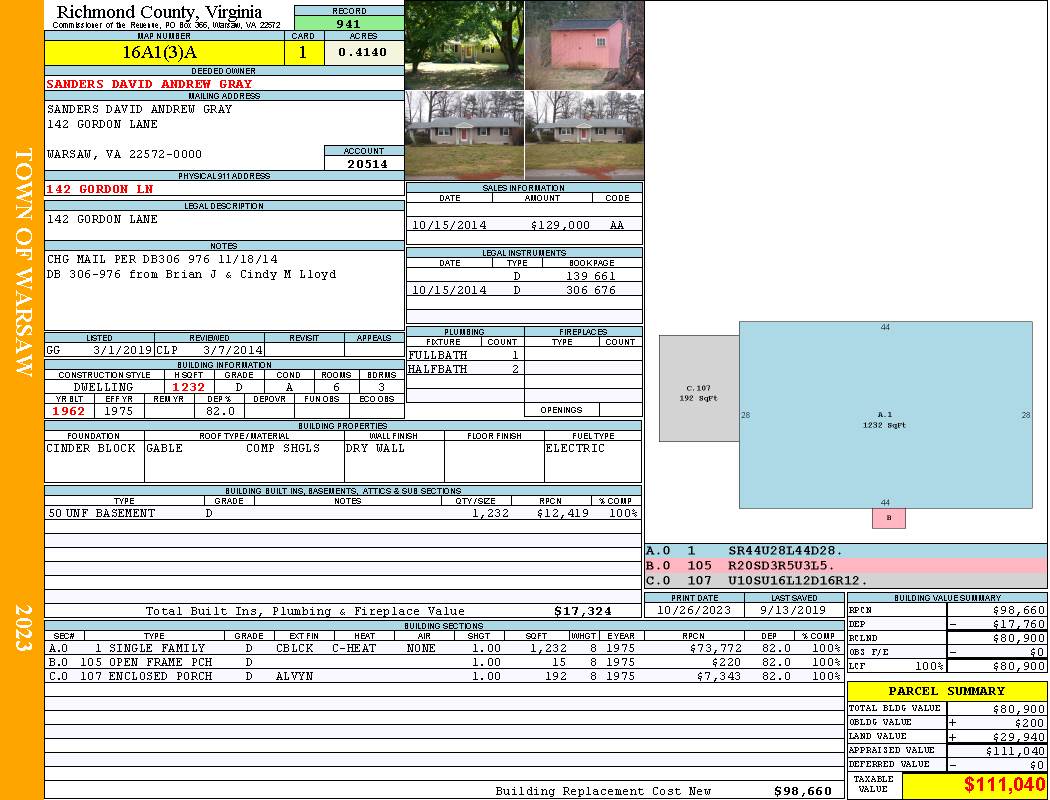Select the 50 UNF BASEMENT row
The height and width of the screenshot is (800, 1050).
click(x=340, y=513)
